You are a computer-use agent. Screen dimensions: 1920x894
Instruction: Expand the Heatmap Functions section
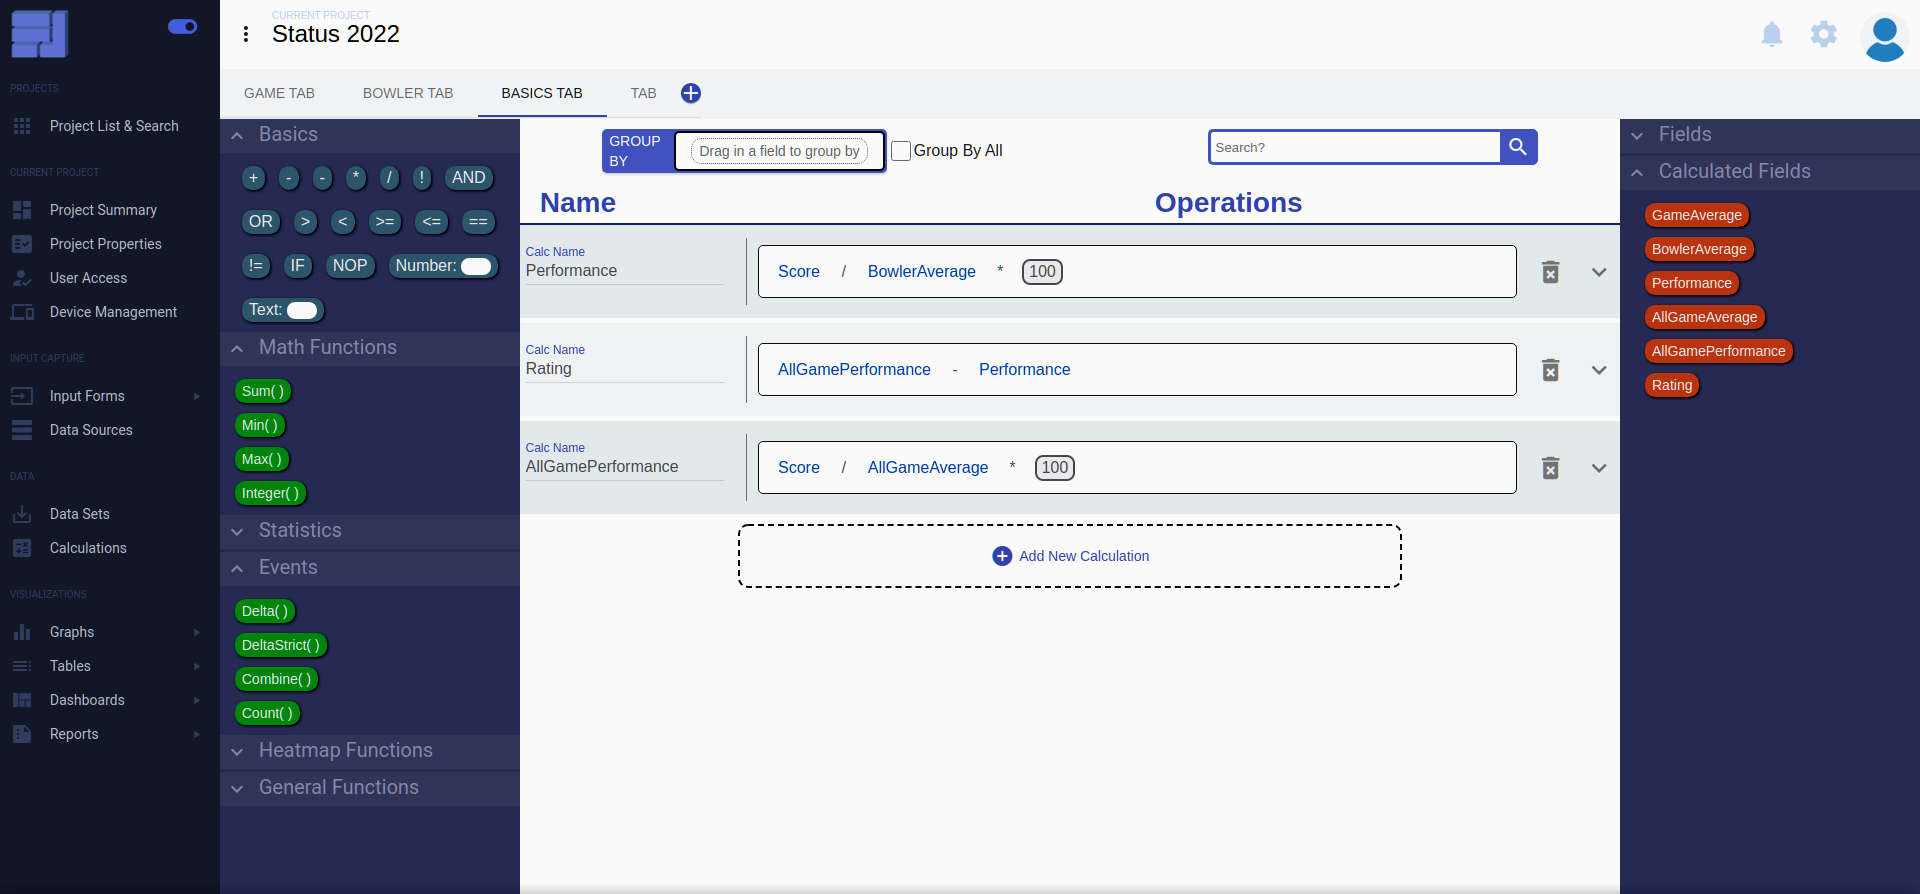[x=370, y=751]
